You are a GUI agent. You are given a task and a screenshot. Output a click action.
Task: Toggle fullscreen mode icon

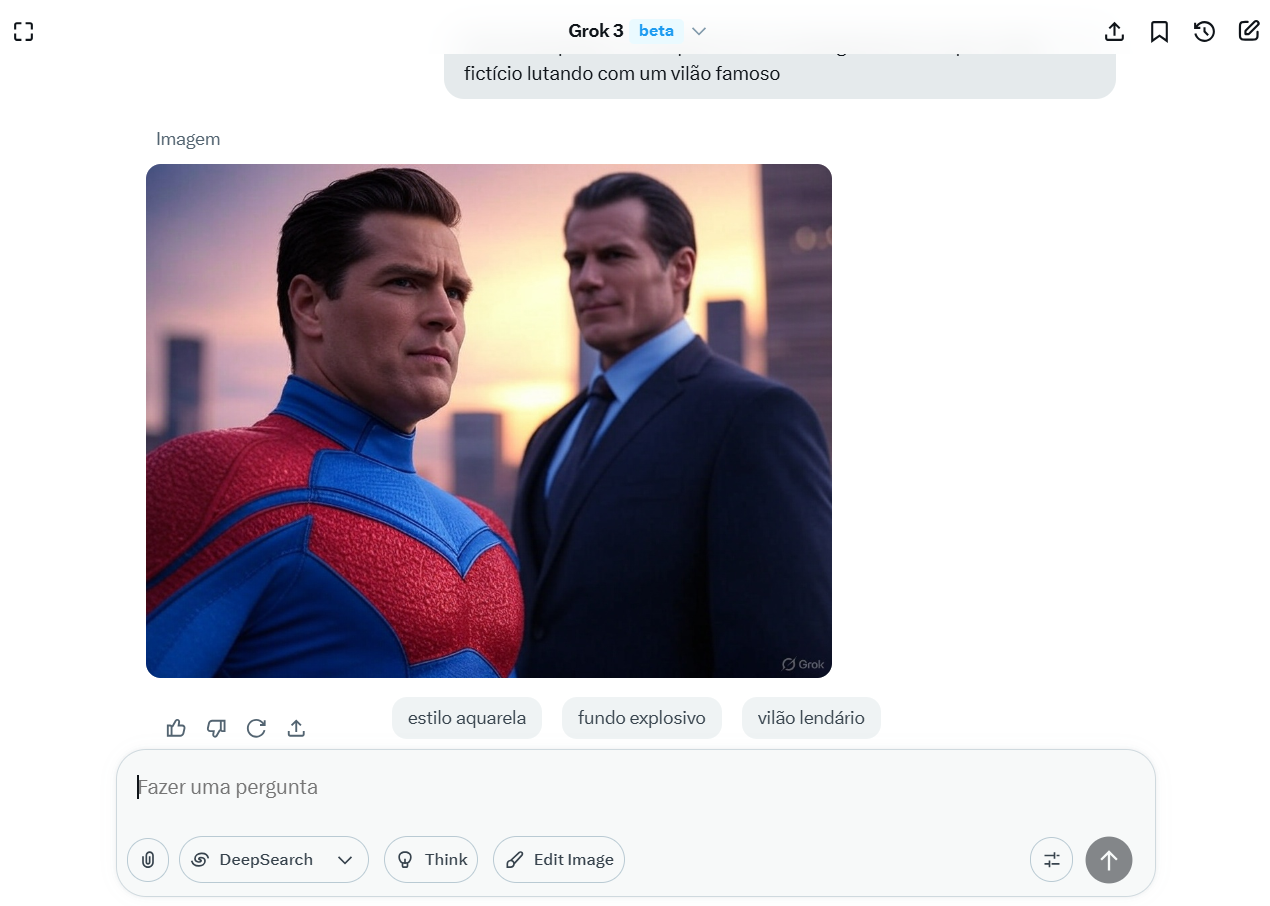tap(24, 31)
